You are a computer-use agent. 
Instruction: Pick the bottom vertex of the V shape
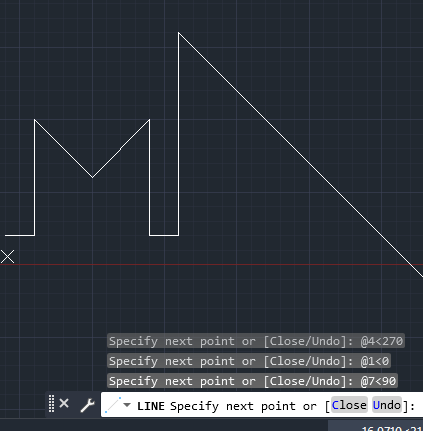(92, 177)
